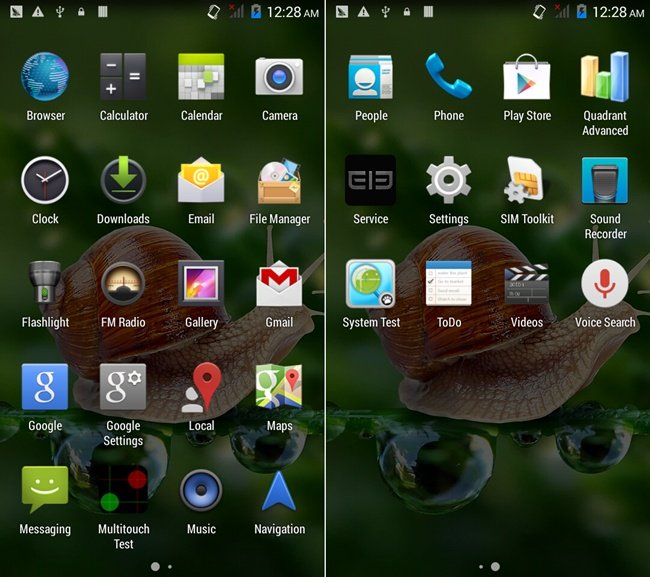This screenshot has width=650, height=577.
Task: Launch FM Radio
Action: pos(123,283)
